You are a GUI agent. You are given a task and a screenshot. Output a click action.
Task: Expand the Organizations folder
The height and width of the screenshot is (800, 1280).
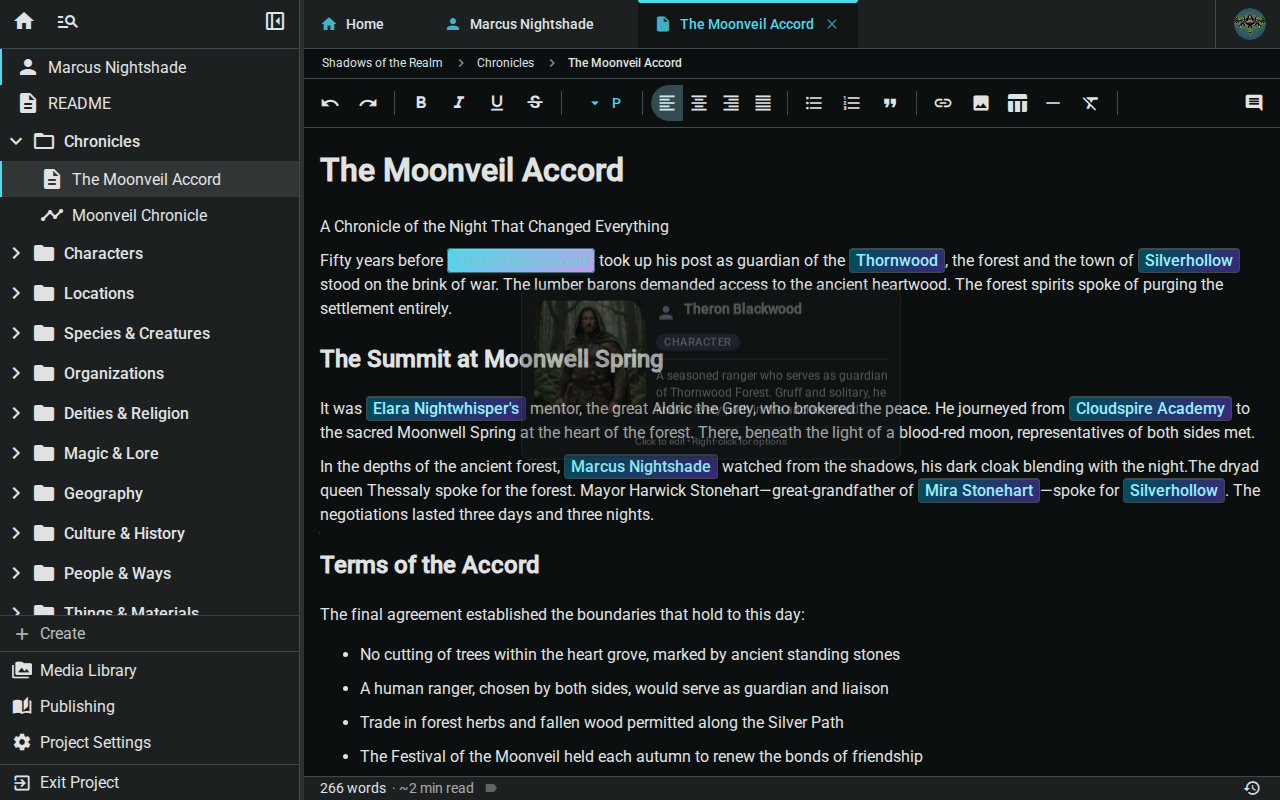16,373
